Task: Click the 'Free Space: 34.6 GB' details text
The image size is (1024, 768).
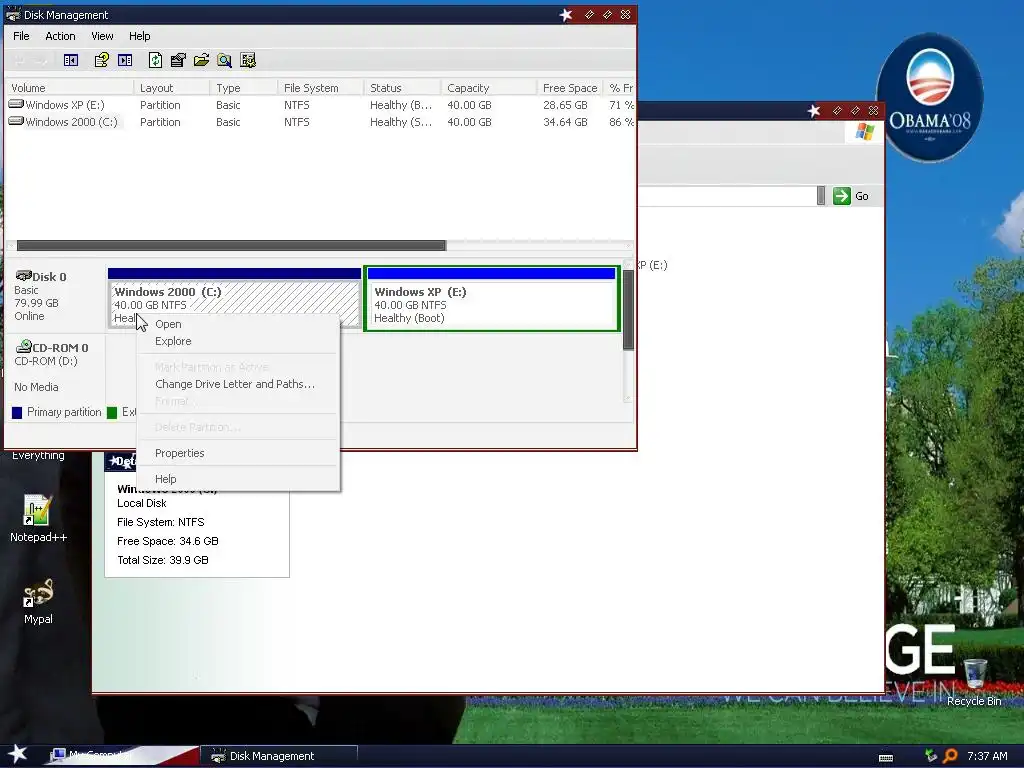Action: click(168, 541)
